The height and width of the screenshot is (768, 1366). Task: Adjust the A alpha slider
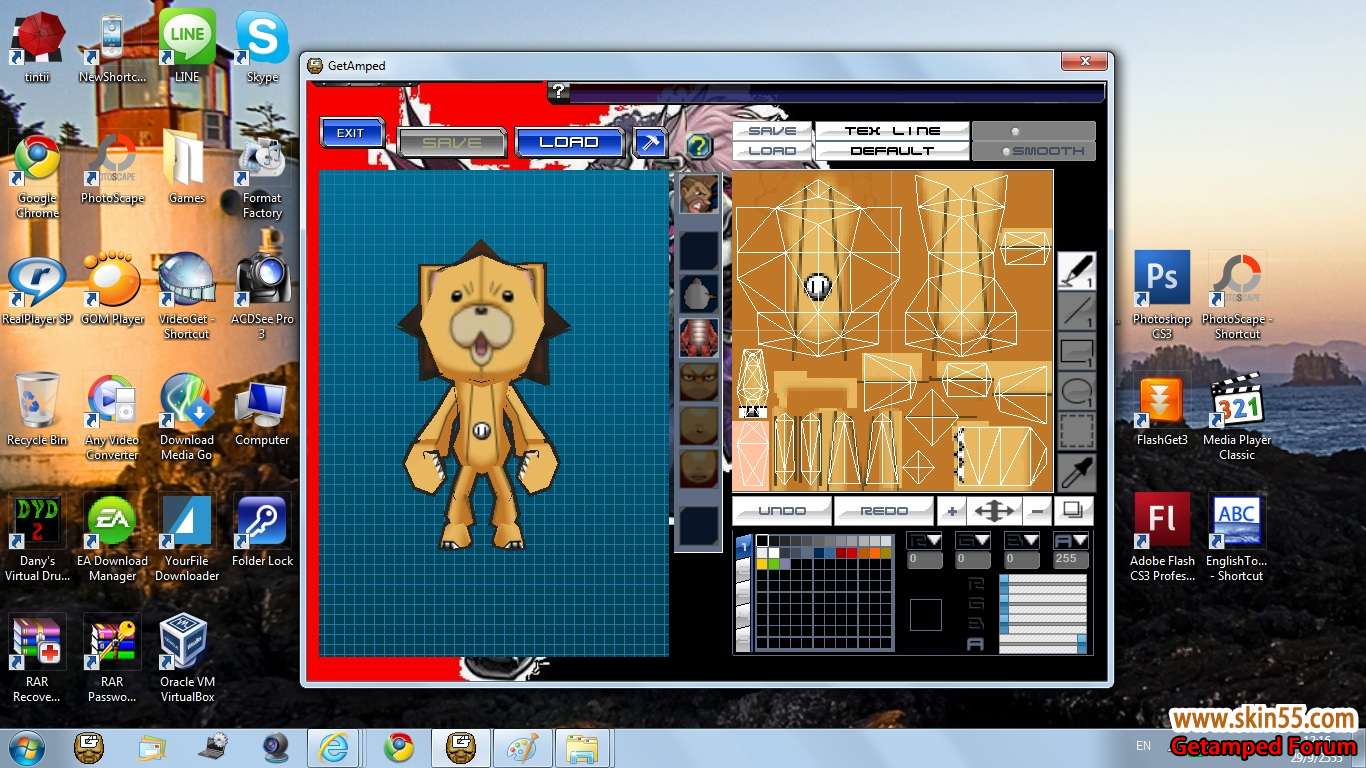point(1043,644)
